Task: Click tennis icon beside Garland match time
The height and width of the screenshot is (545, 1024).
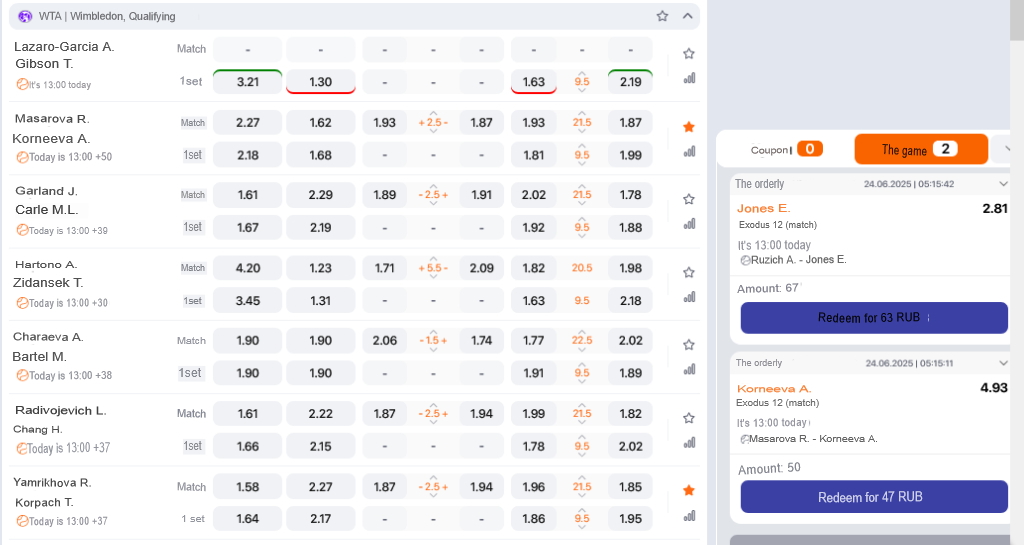Action: (x=22, y=230)
